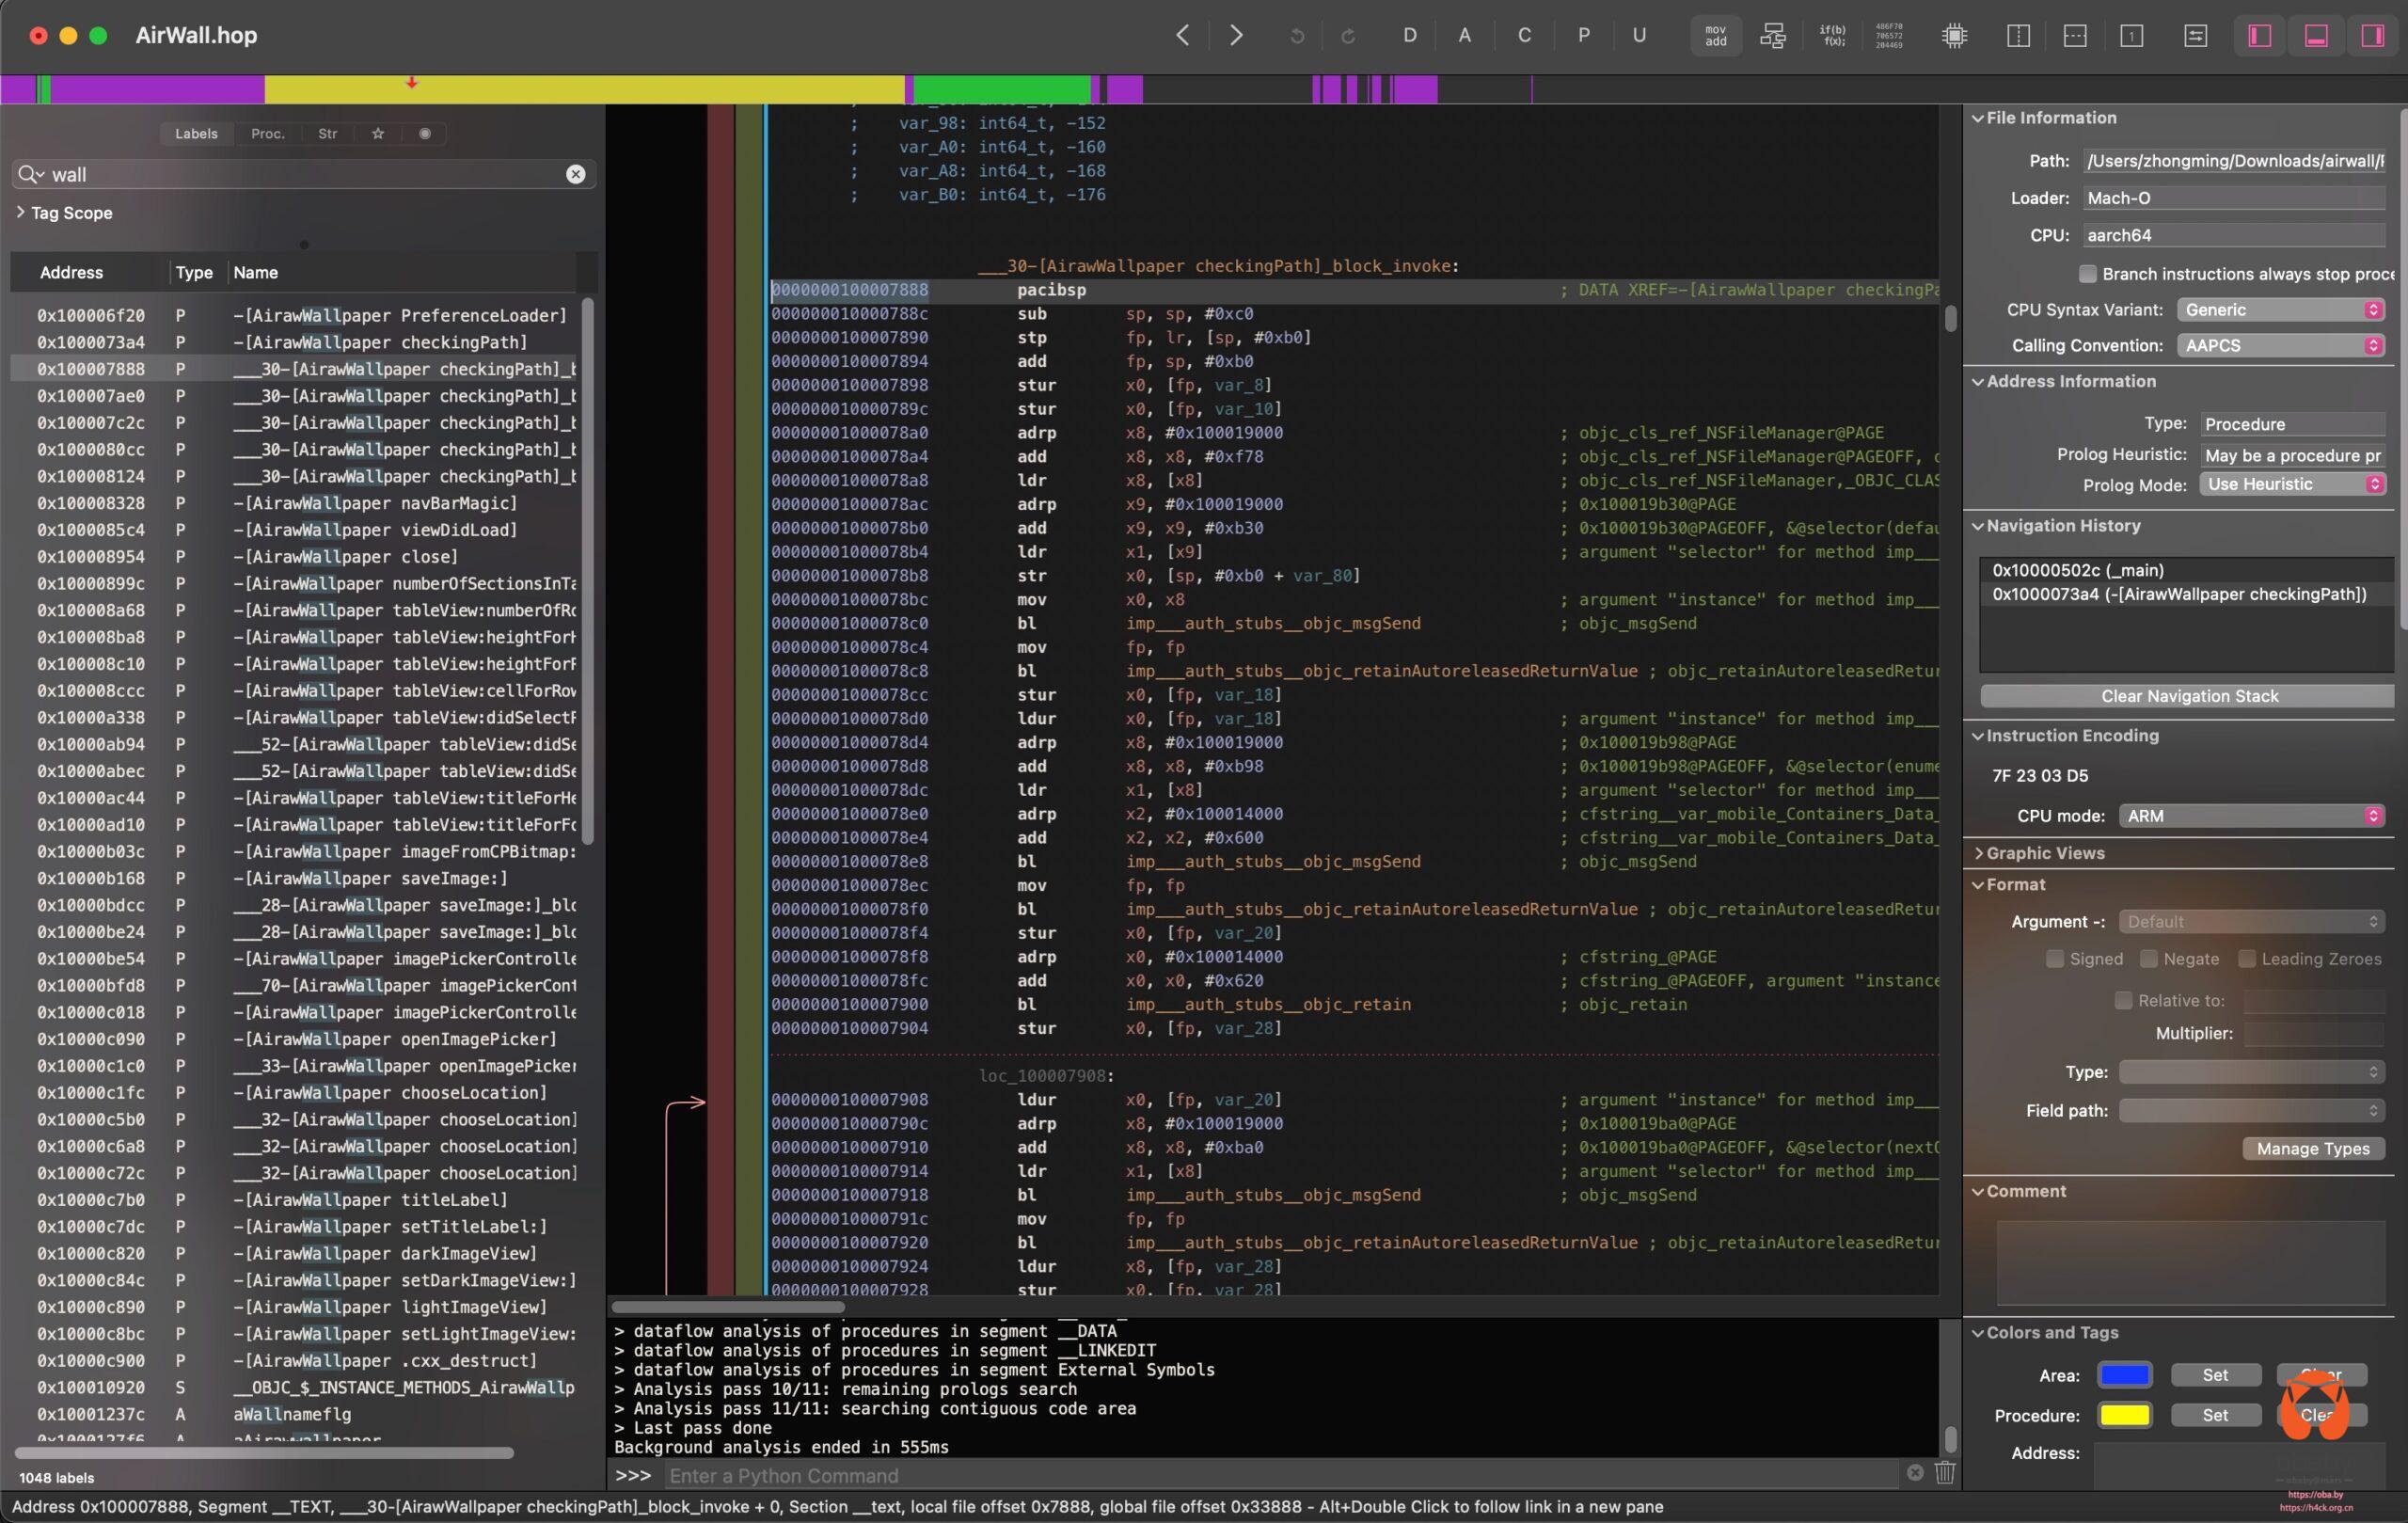
Task: Open CPU Syntax Variant dropdown
Action: click(x=2281, y=310)
